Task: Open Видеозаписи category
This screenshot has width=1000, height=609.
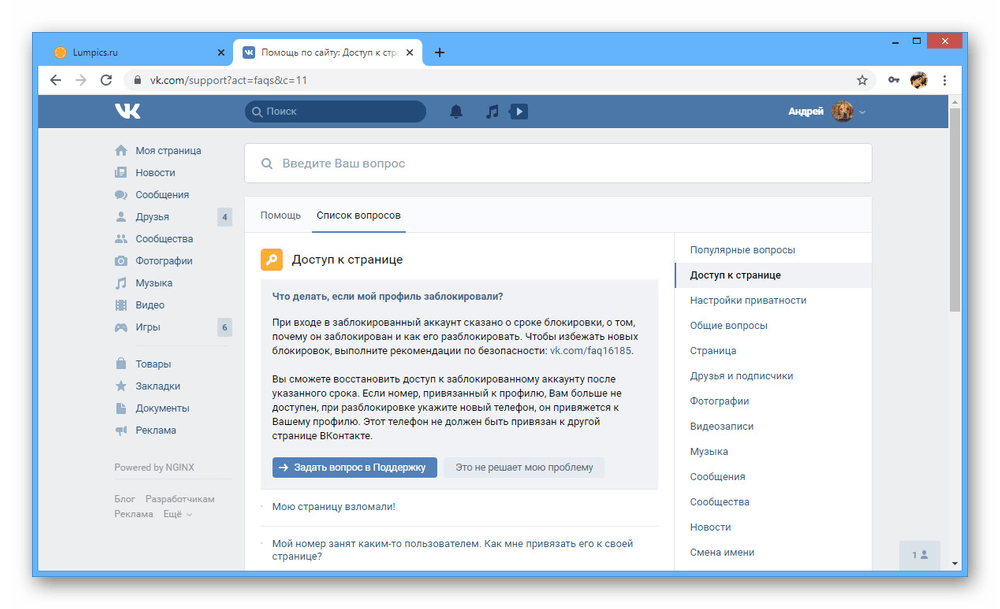Action: click(721, 426)
